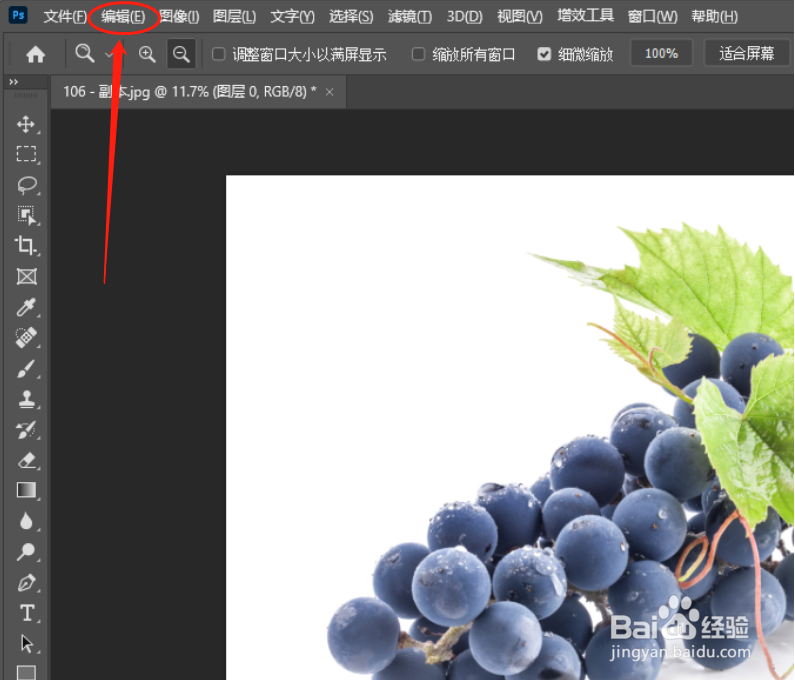Image resolution: width=795 pixels, height=680 pixels.
Task: Open the 帮助(H) menu
Action: [714, 17]
